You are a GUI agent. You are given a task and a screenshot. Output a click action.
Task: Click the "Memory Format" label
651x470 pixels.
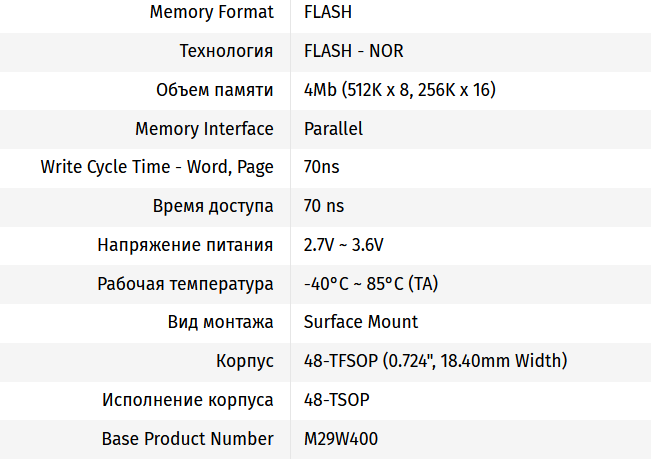[211, 12]
